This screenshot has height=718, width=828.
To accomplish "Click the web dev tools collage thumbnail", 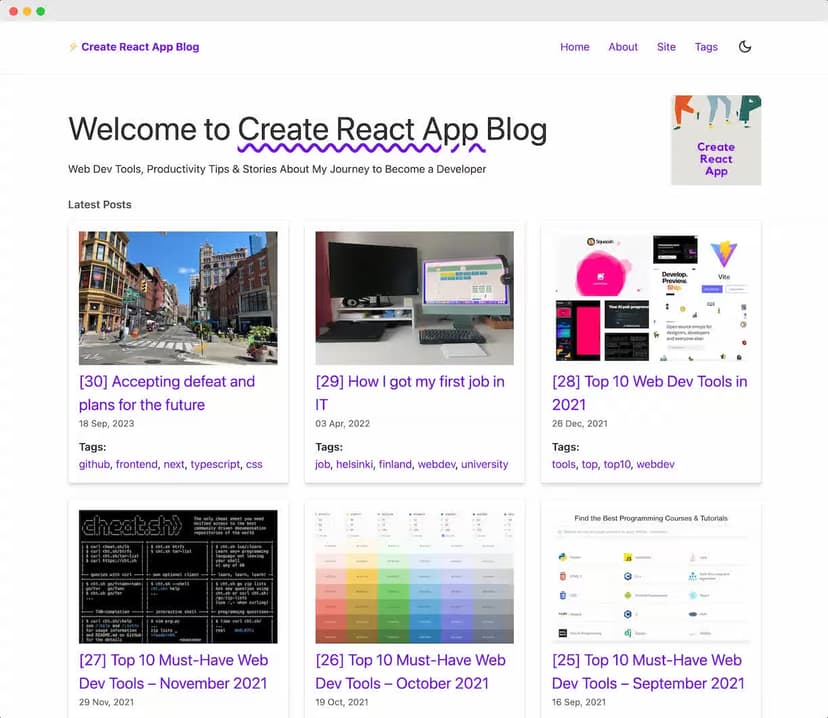I will pyautogui.click(x=651, y=298).
